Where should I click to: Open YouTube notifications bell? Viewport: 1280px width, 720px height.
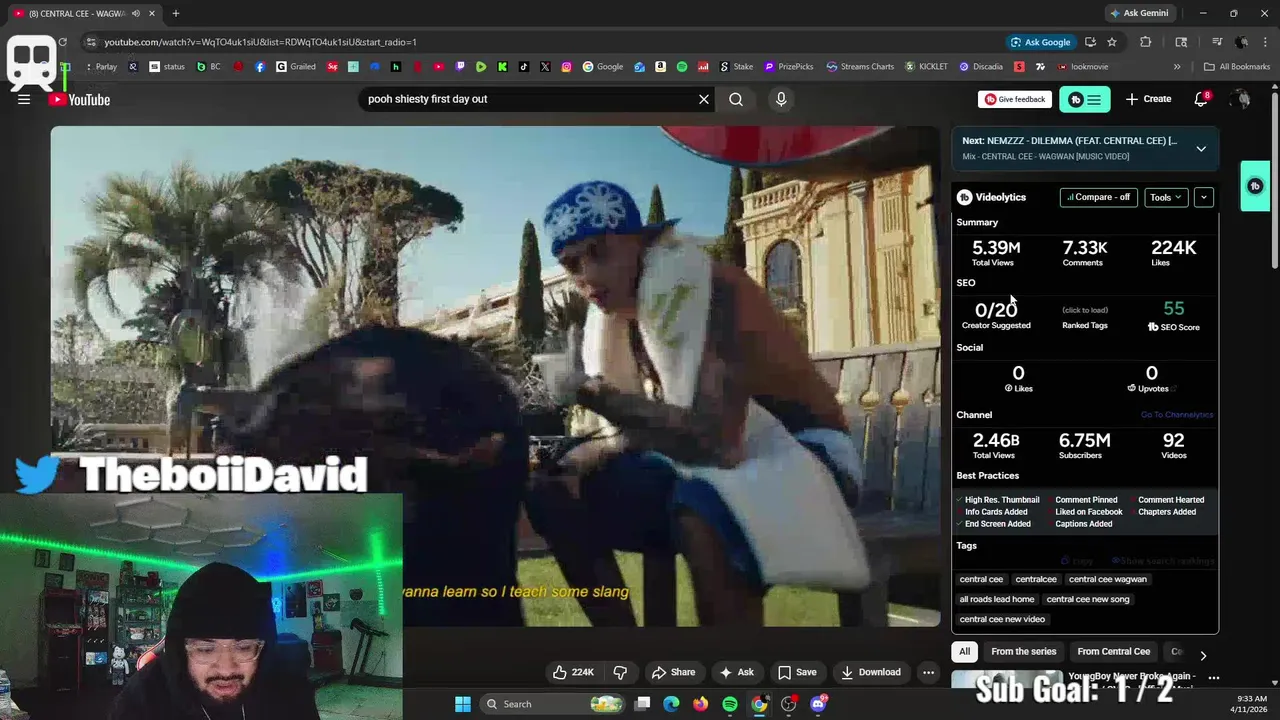[1201, 99]
